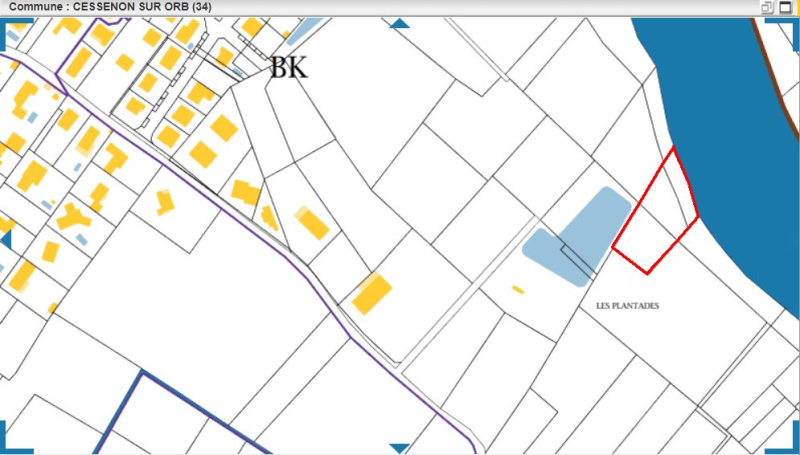Click the restore window icon in header
Viewport: 800px width, 455px height.
(x=768, y=7)
